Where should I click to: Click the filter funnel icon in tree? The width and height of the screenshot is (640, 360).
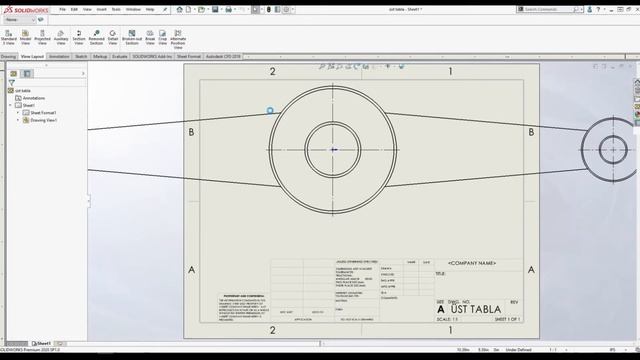tap(11, 83)
